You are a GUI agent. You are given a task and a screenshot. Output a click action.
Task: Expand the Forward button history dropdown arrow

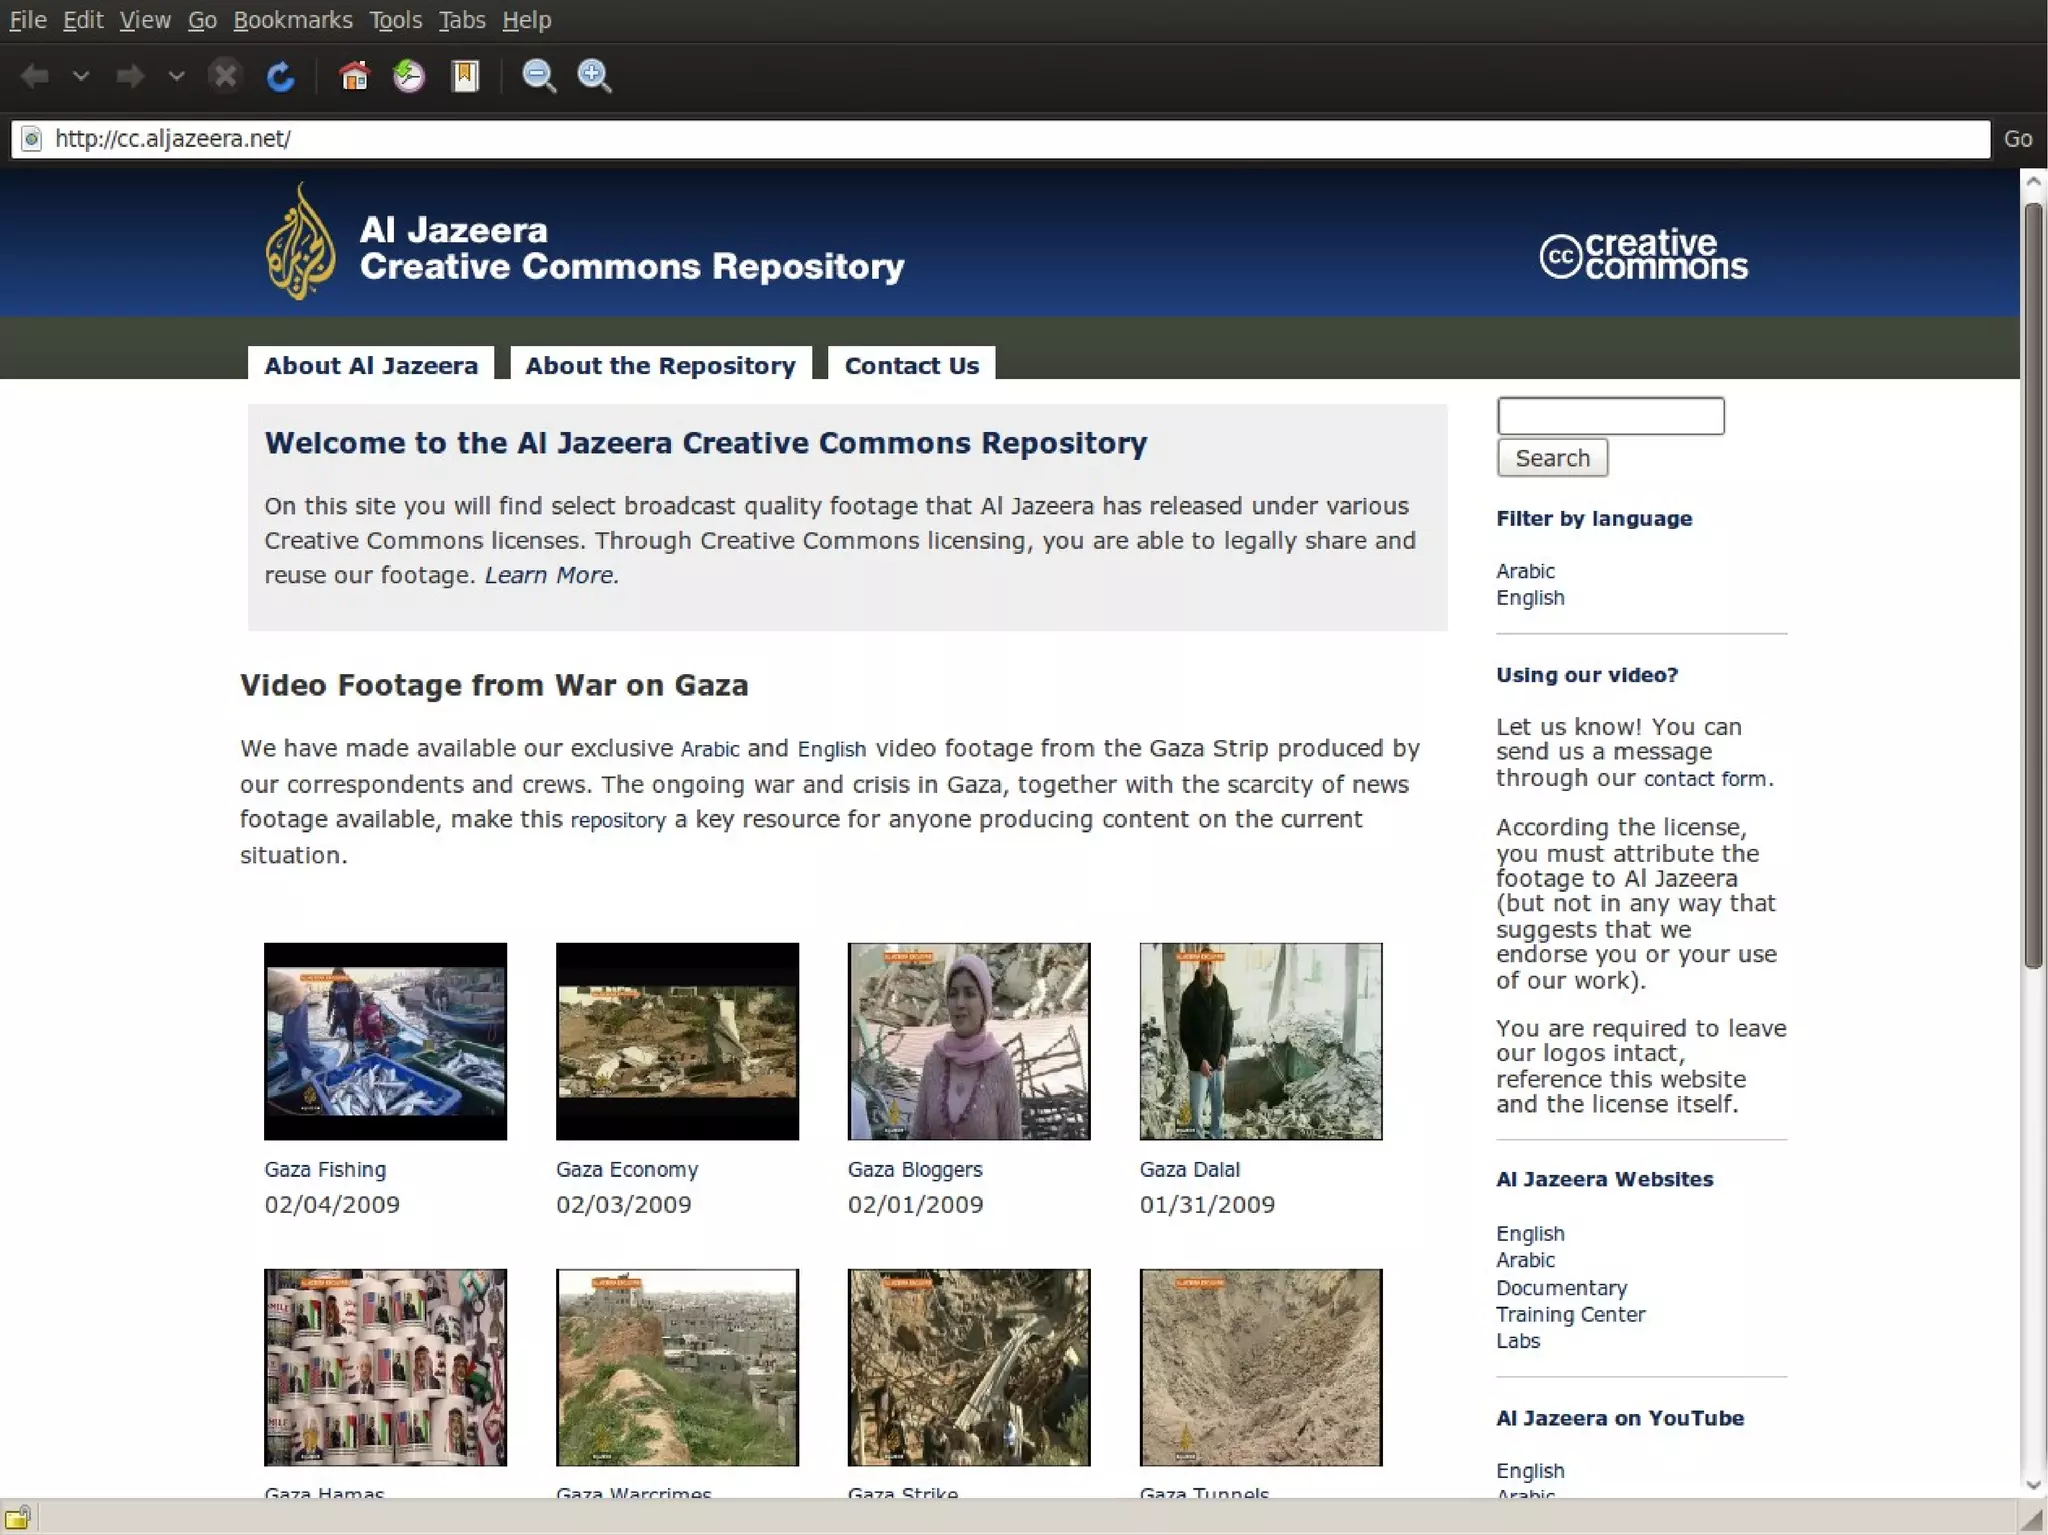tap(176, 76)
